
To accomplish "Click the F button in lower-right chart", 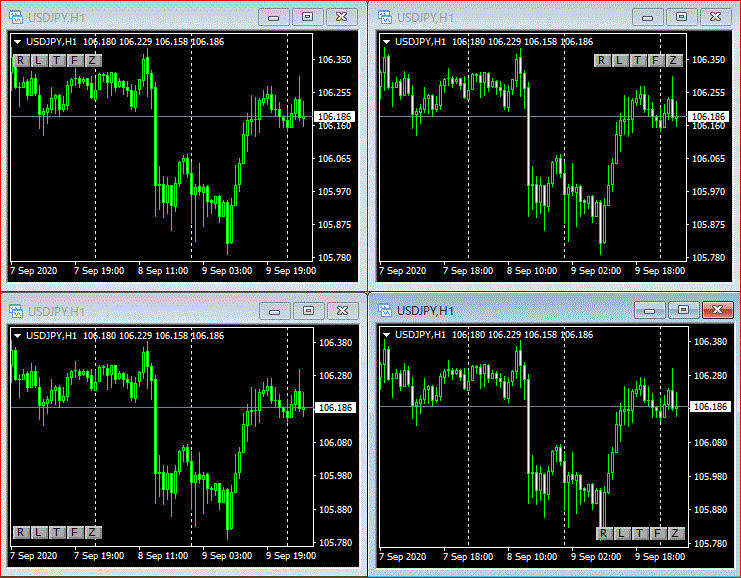I will 657,534.
